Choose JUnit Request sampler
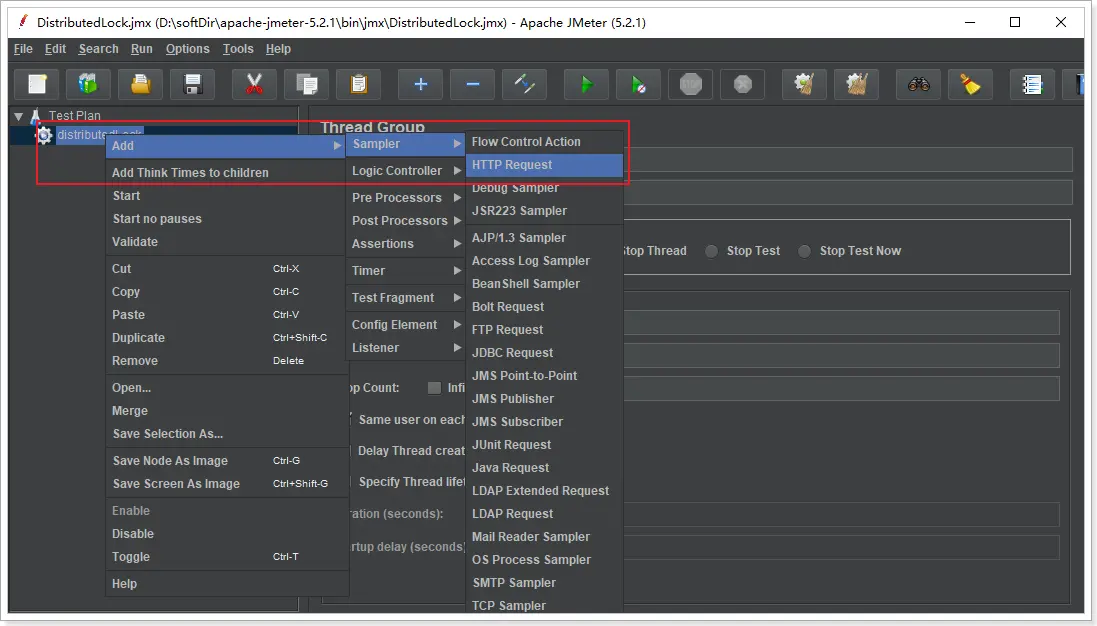This screenshot has width=1097, height=626. pos(544,445)
